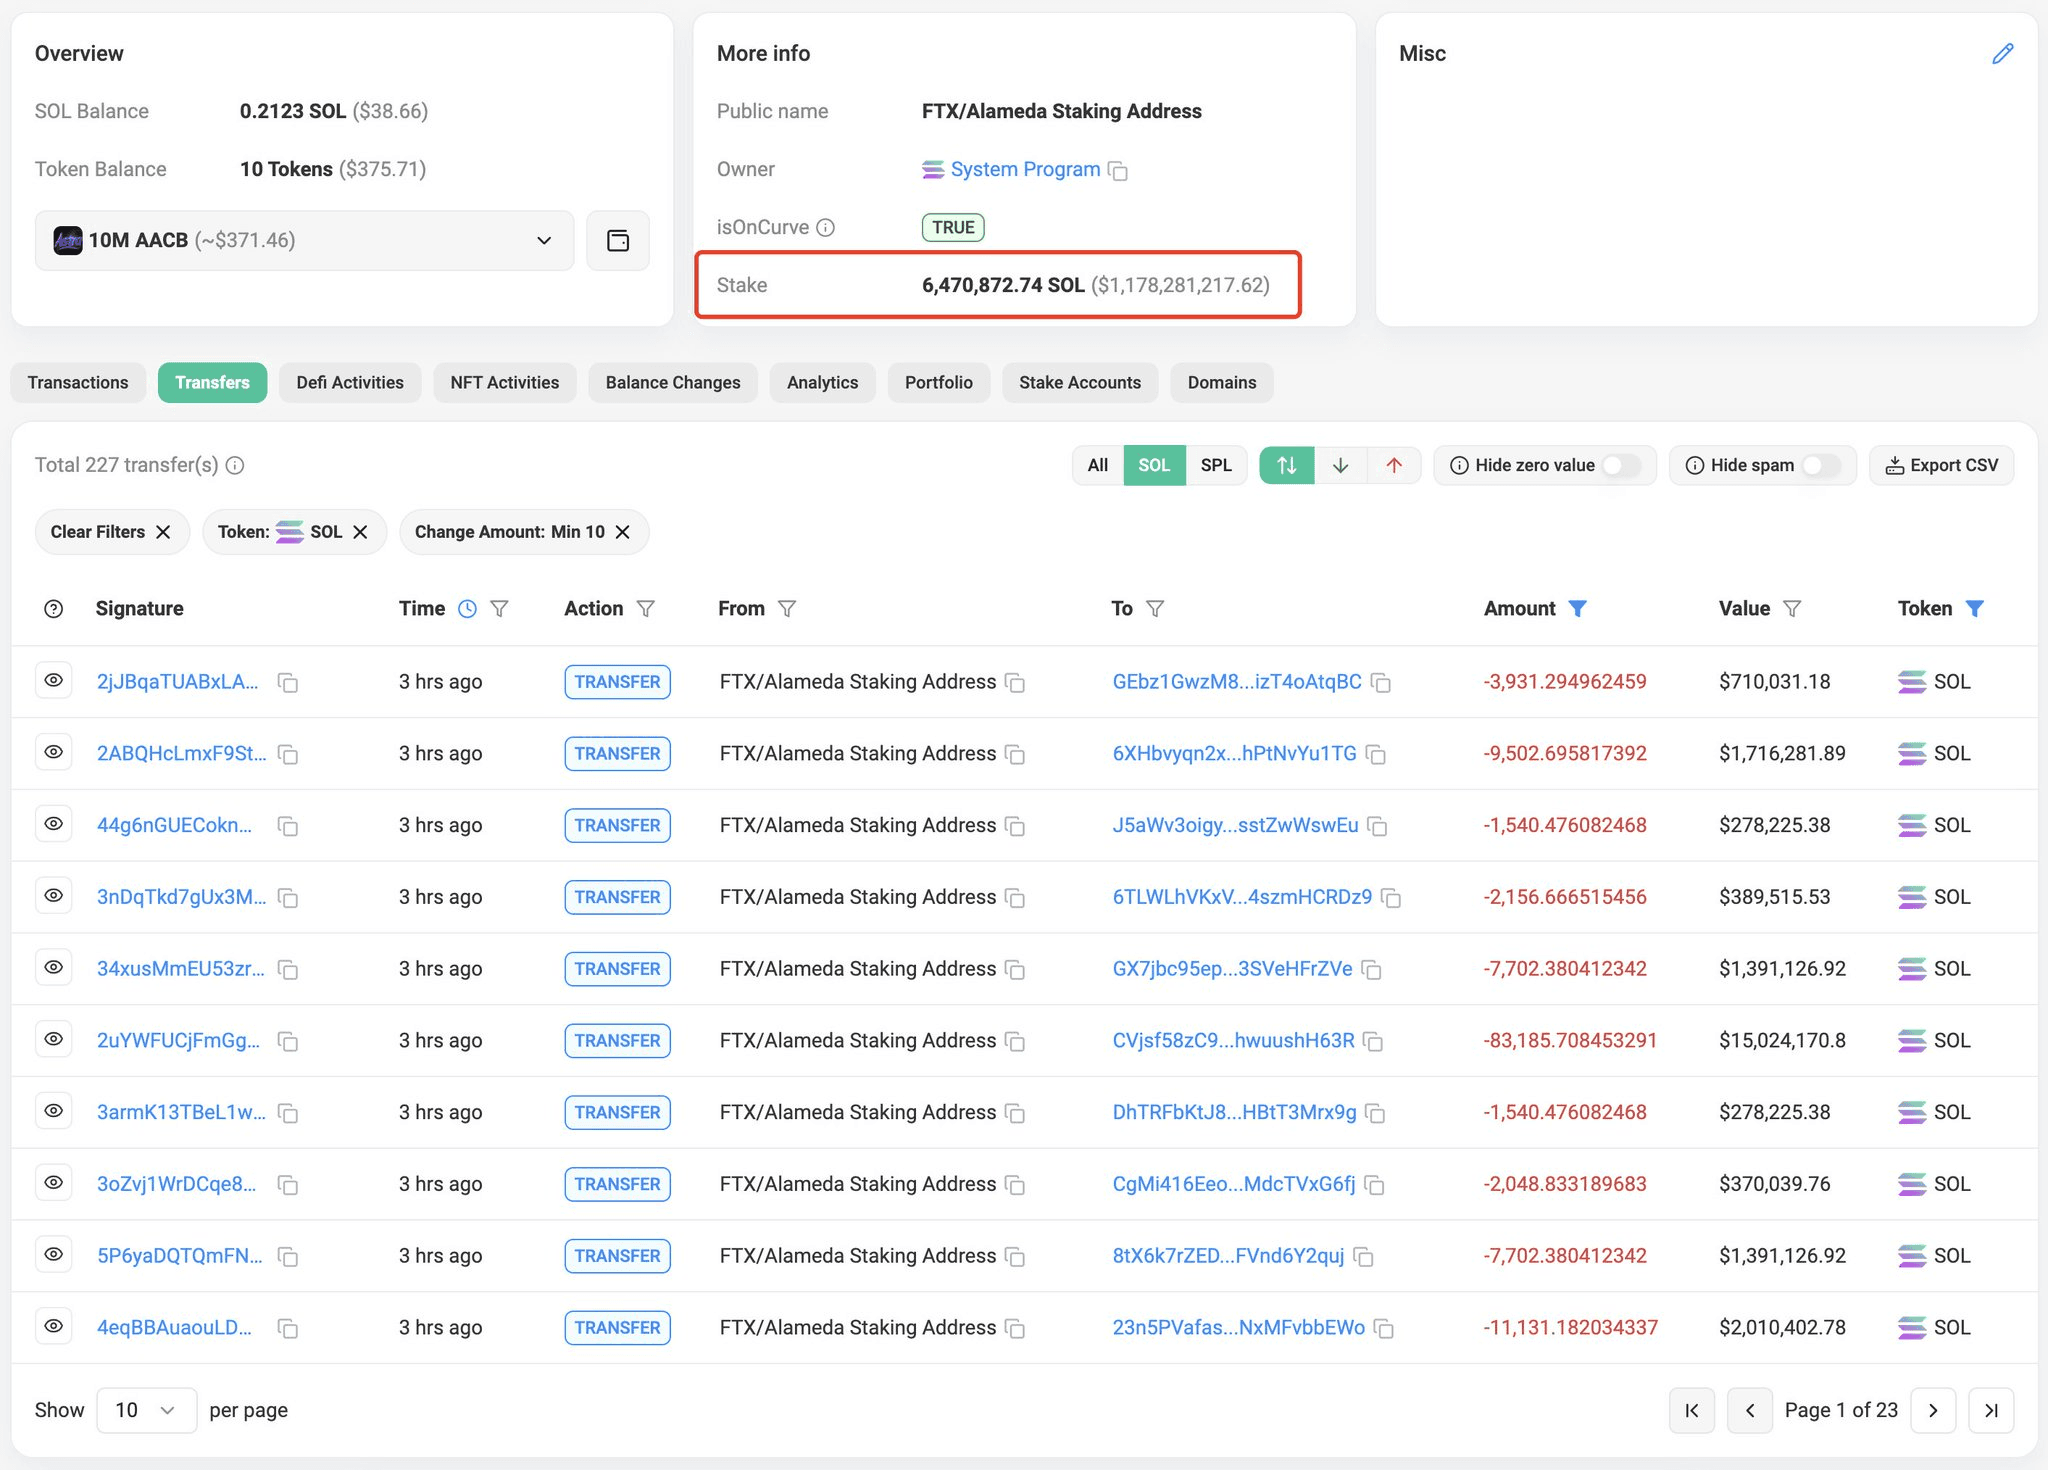Click Export CSV button
Viewport: 2048px width, 1470px height.
1942,465
